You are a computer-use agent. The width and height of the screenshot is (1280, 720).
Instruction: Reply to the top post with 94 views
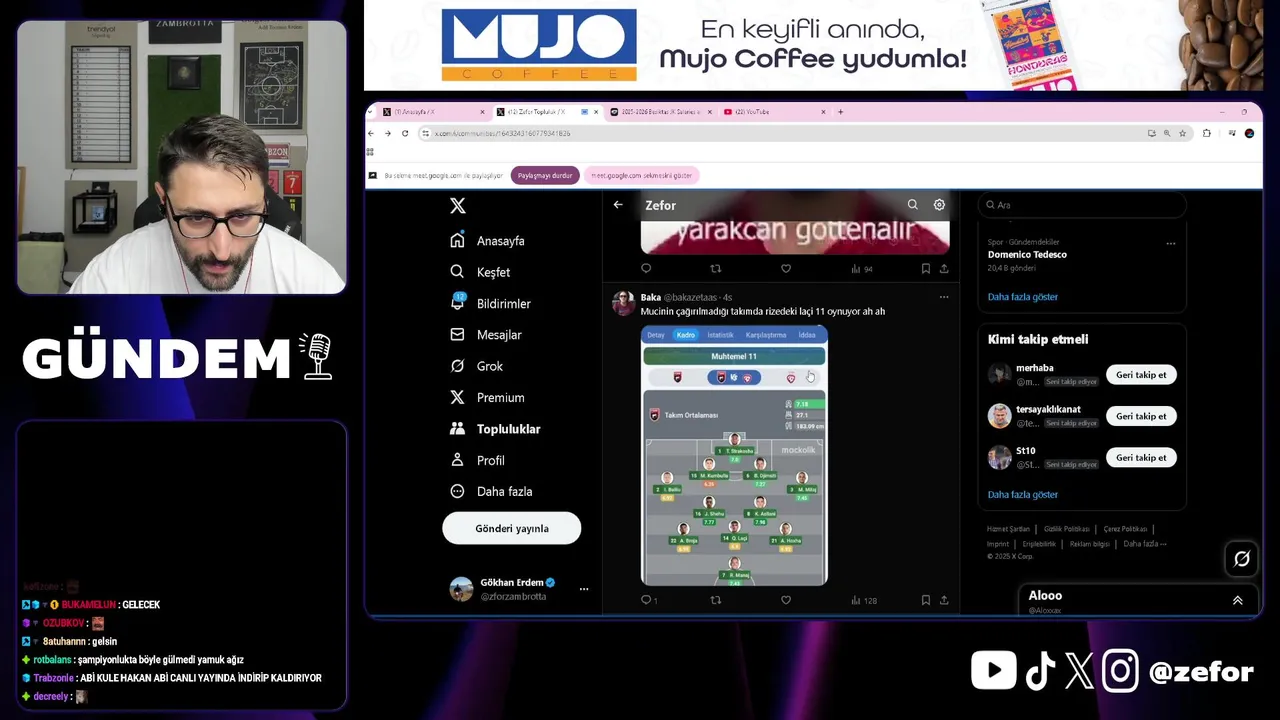pos(646,268)
